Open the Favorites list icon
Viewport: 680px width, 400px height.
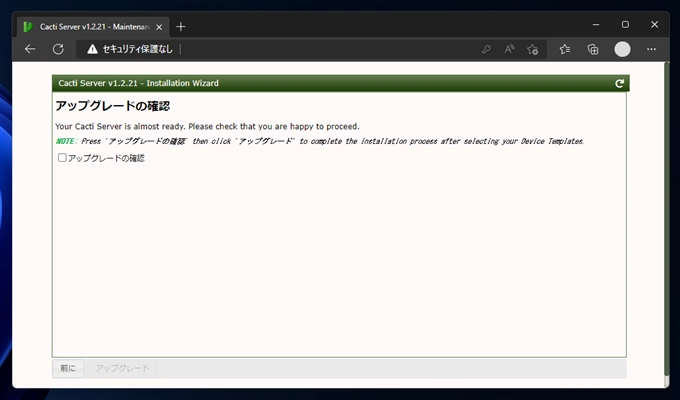[x=565, y=49]
